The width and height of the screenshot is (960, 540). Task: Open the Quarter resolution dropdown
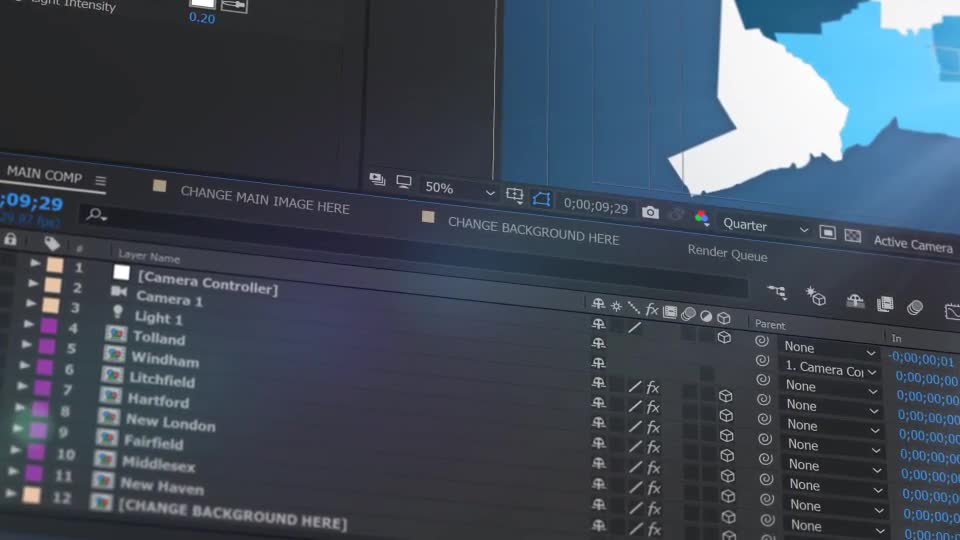point(765,227)
